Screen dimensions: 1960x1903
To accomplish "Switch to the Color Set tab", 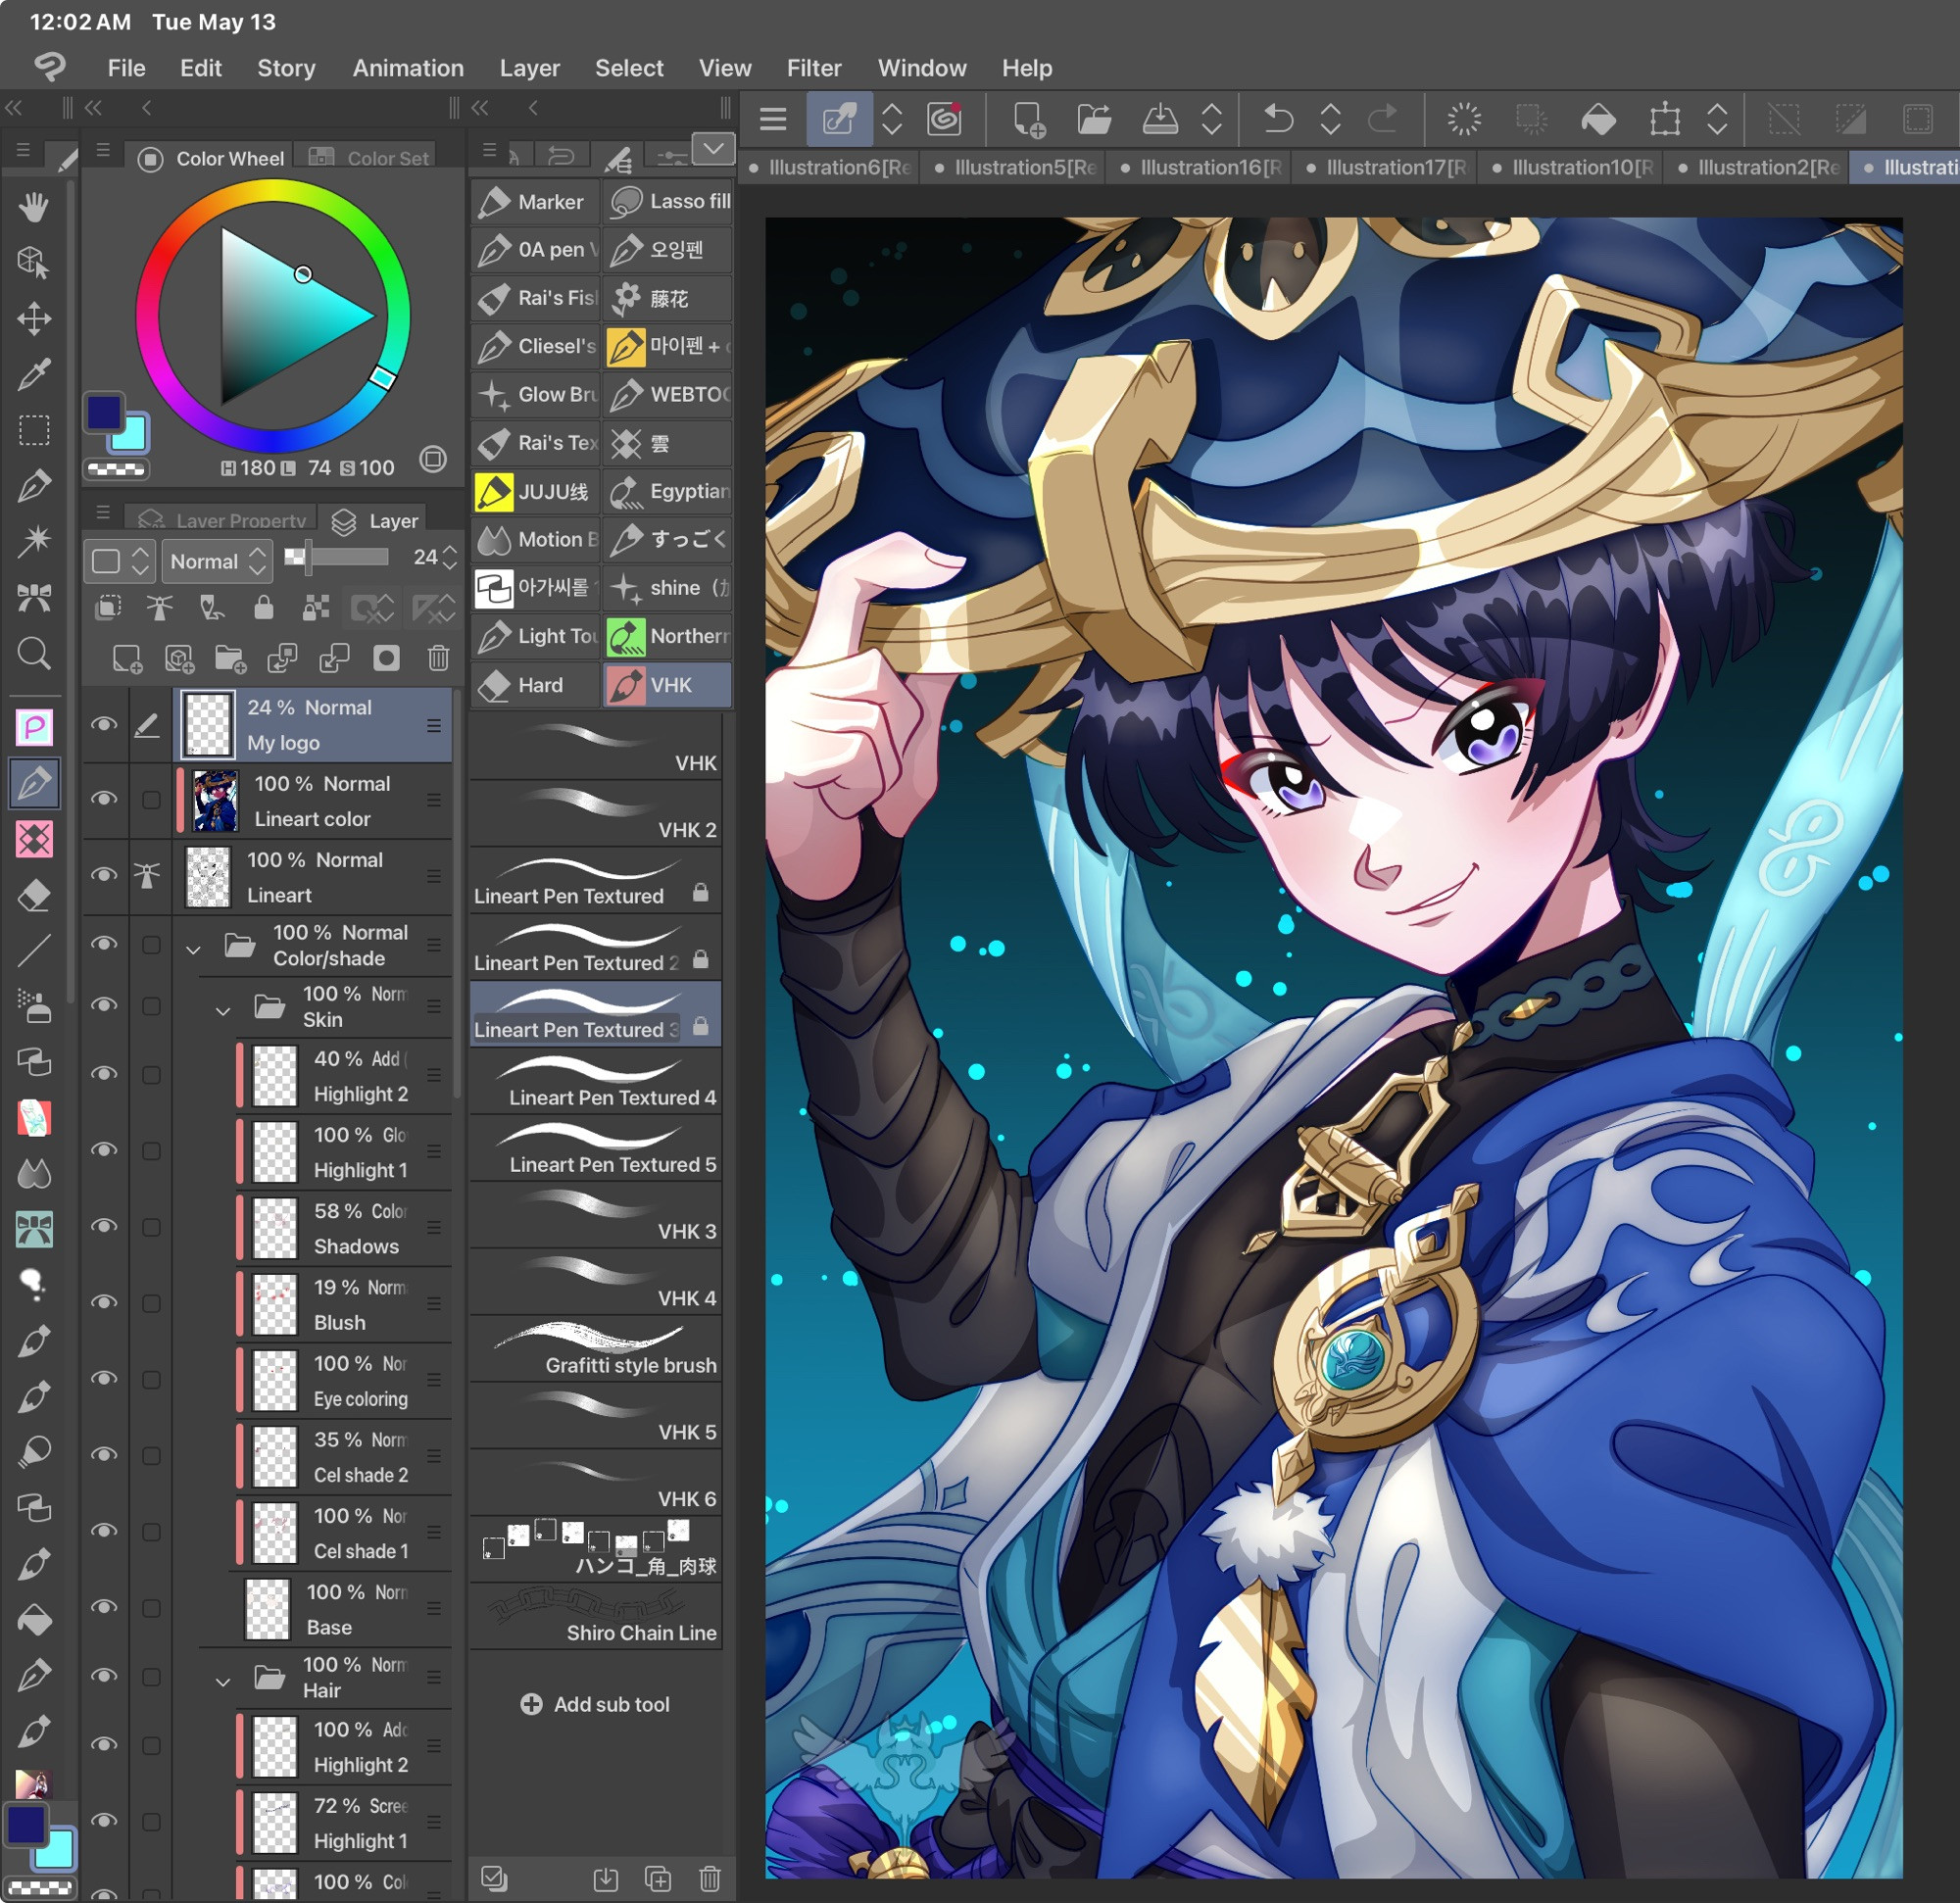I will coord(369,157).
